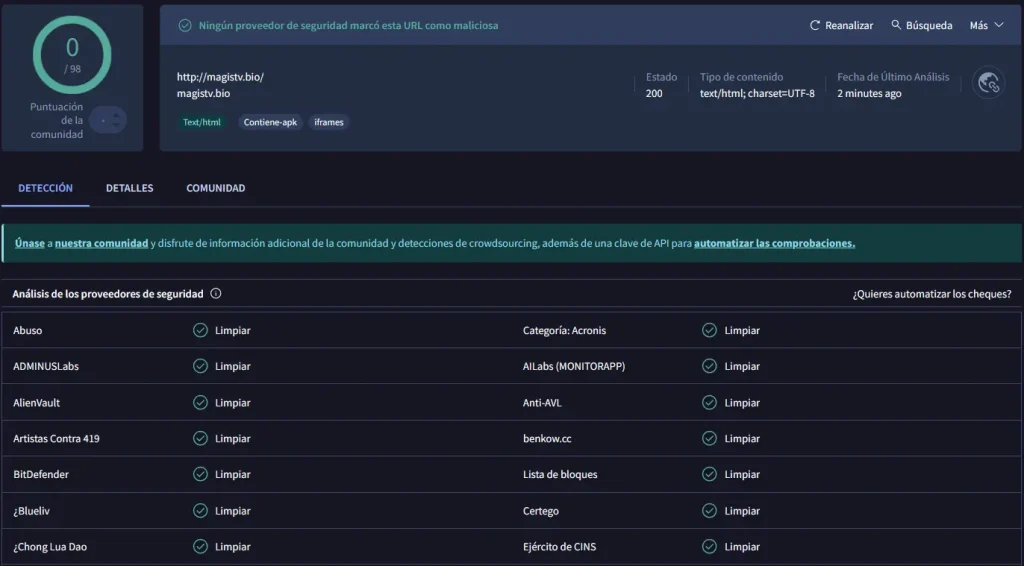The width and height of the screenshot is (1024, 566).
Task: Click the check icon for Artistas Contra 419
Action: click(x=200, y=439)
